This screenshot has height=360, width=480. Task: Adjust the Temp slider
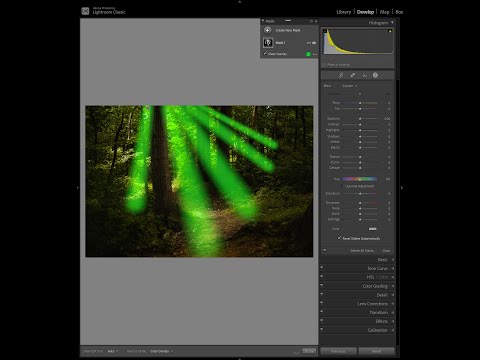pyautogui.click(x=360, y=103)
